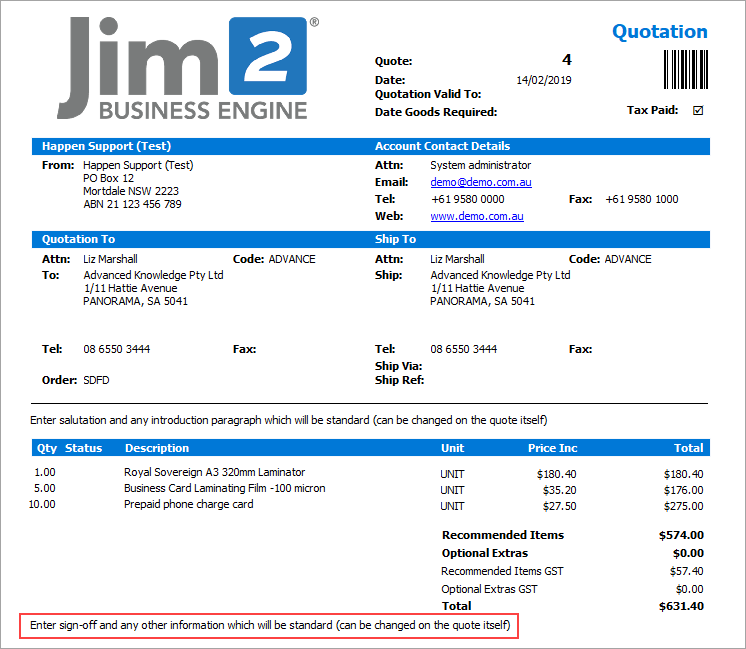Select the Business Card Laminating Film line

(x=225, y=488)
